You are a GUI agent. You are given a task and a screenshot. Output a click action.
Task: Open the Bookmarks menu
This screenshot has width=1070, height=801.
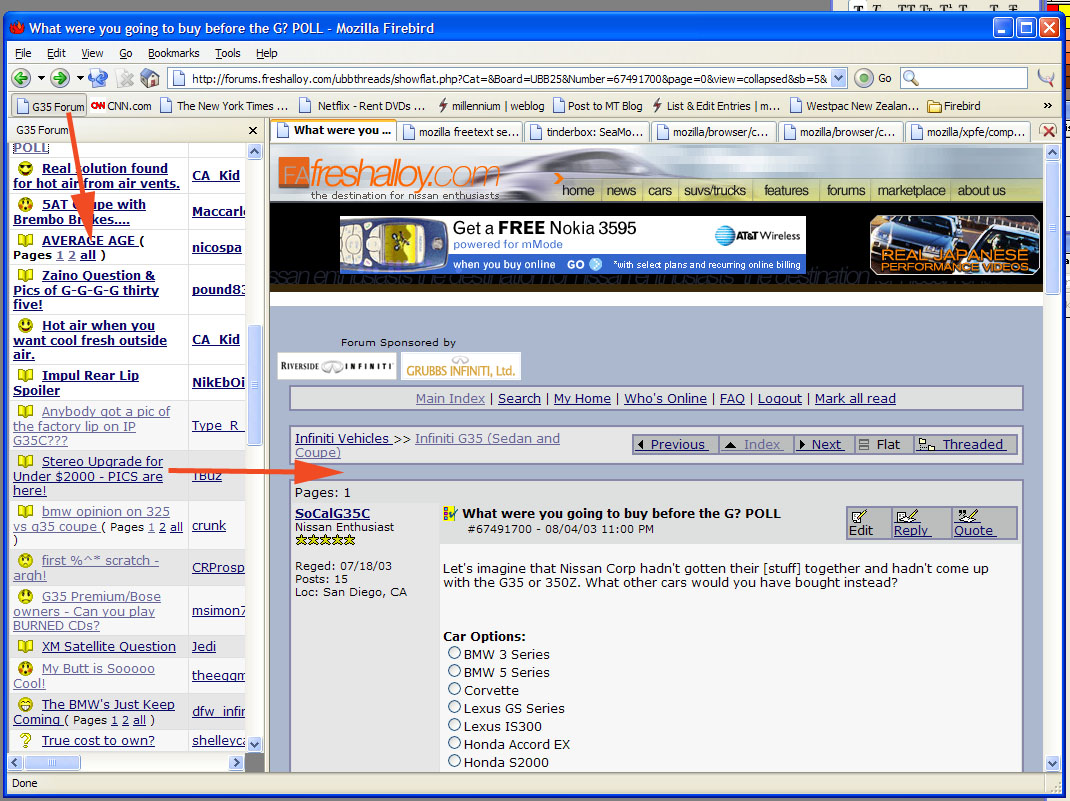click(x=173, y=53)
